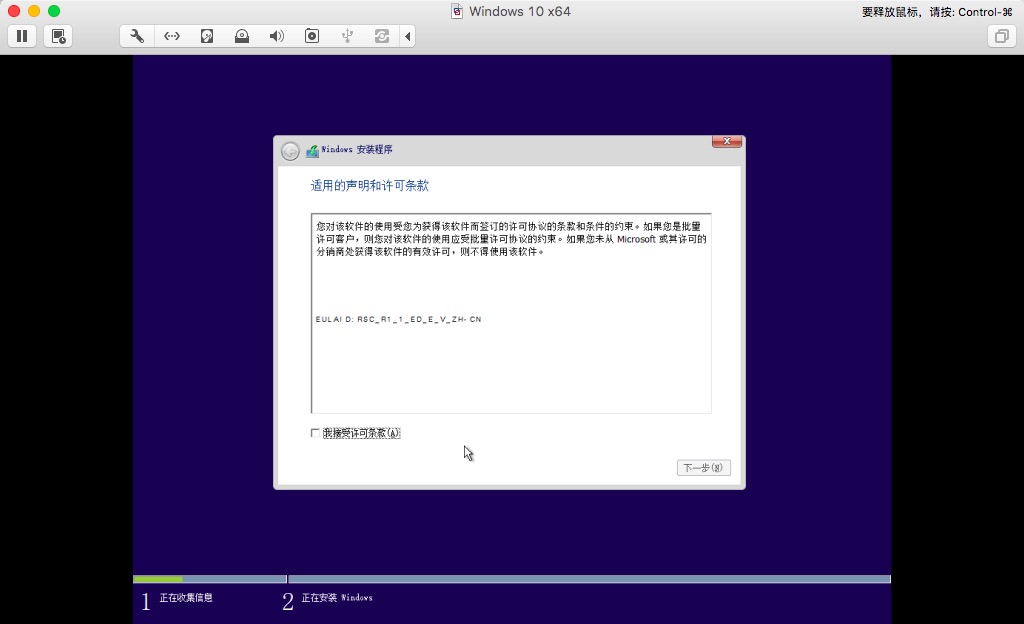Open the camera device icon
Screen dimensions: 1024x624
(312, 36)
